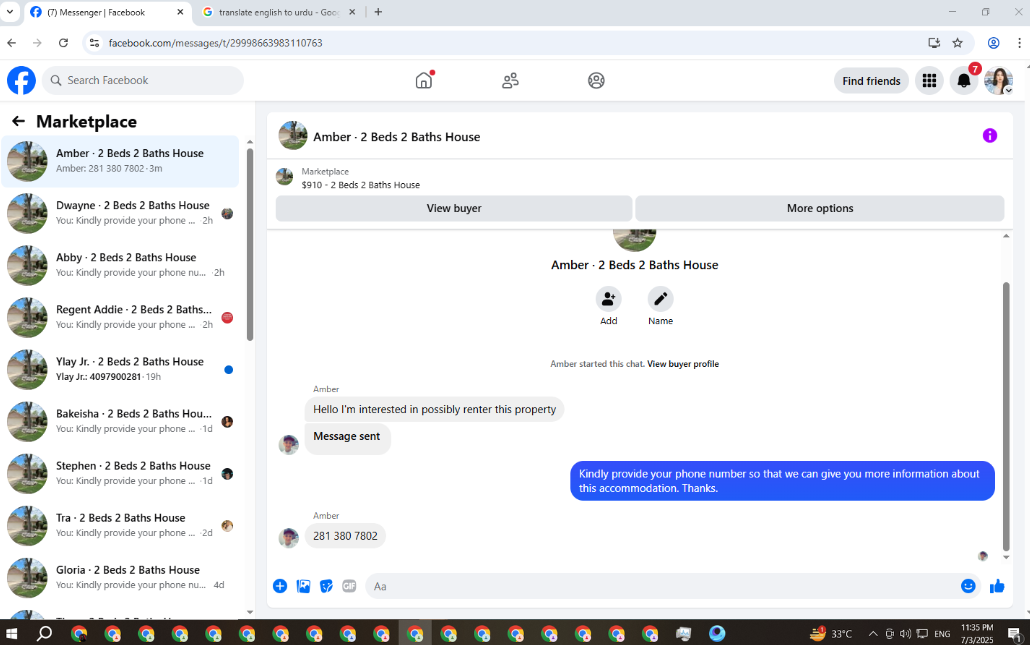
Task: Open Windows taskbar search icon
Action: (44, 633)
